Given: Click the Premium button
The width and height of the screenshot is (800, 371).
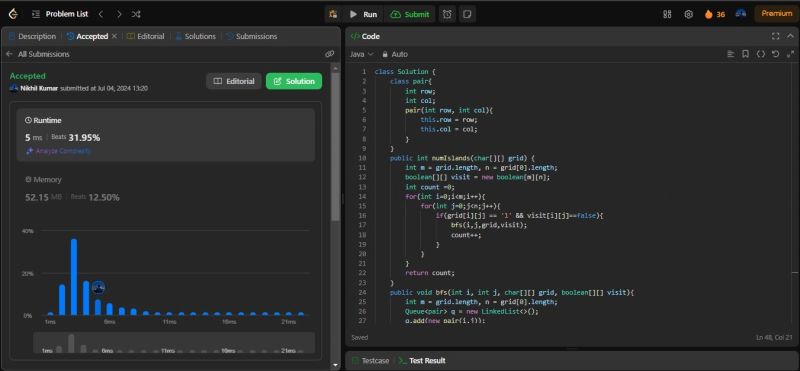Looking at the screenshot, I should click(x=777, y=14).
